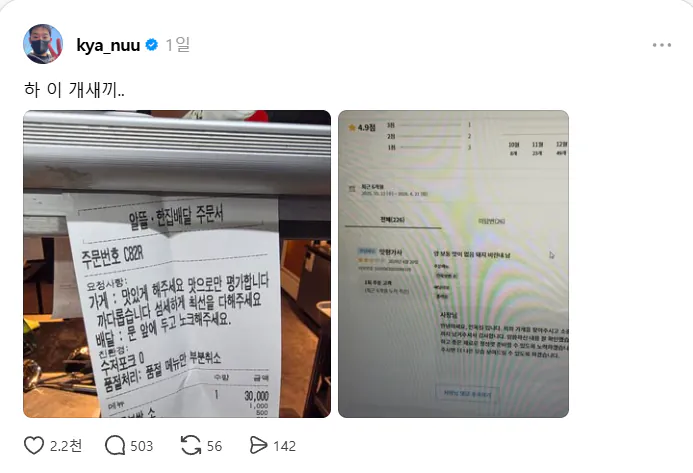Viewport: 693px width, 473px height.
Task: View the 503 replies count
Action: (x=141, y=446)
